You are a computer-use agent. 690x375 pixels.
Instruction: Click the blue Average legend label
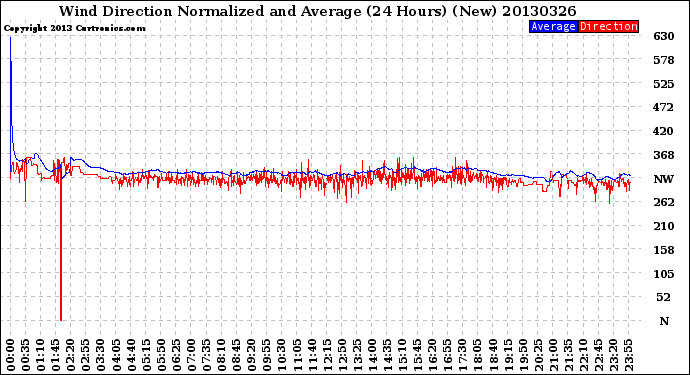553,26
